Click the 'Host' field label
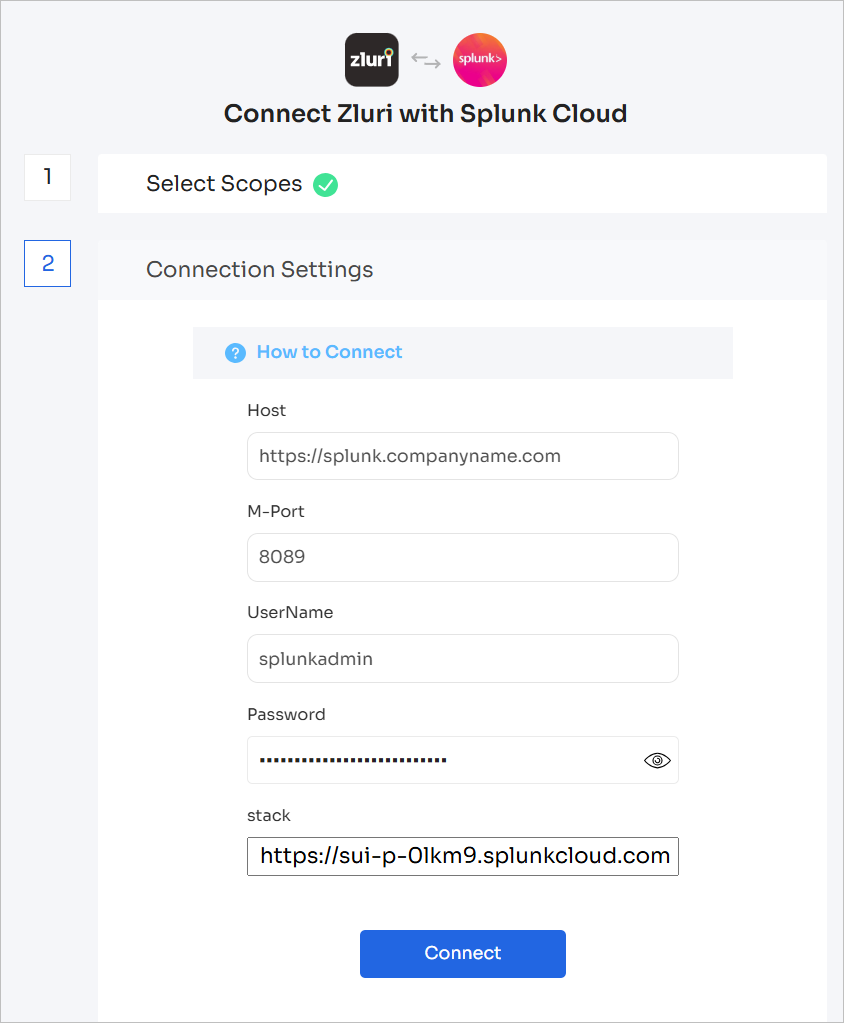This screenshot has width=844, height=1023. pyautogui.click(x=266, y=410)
